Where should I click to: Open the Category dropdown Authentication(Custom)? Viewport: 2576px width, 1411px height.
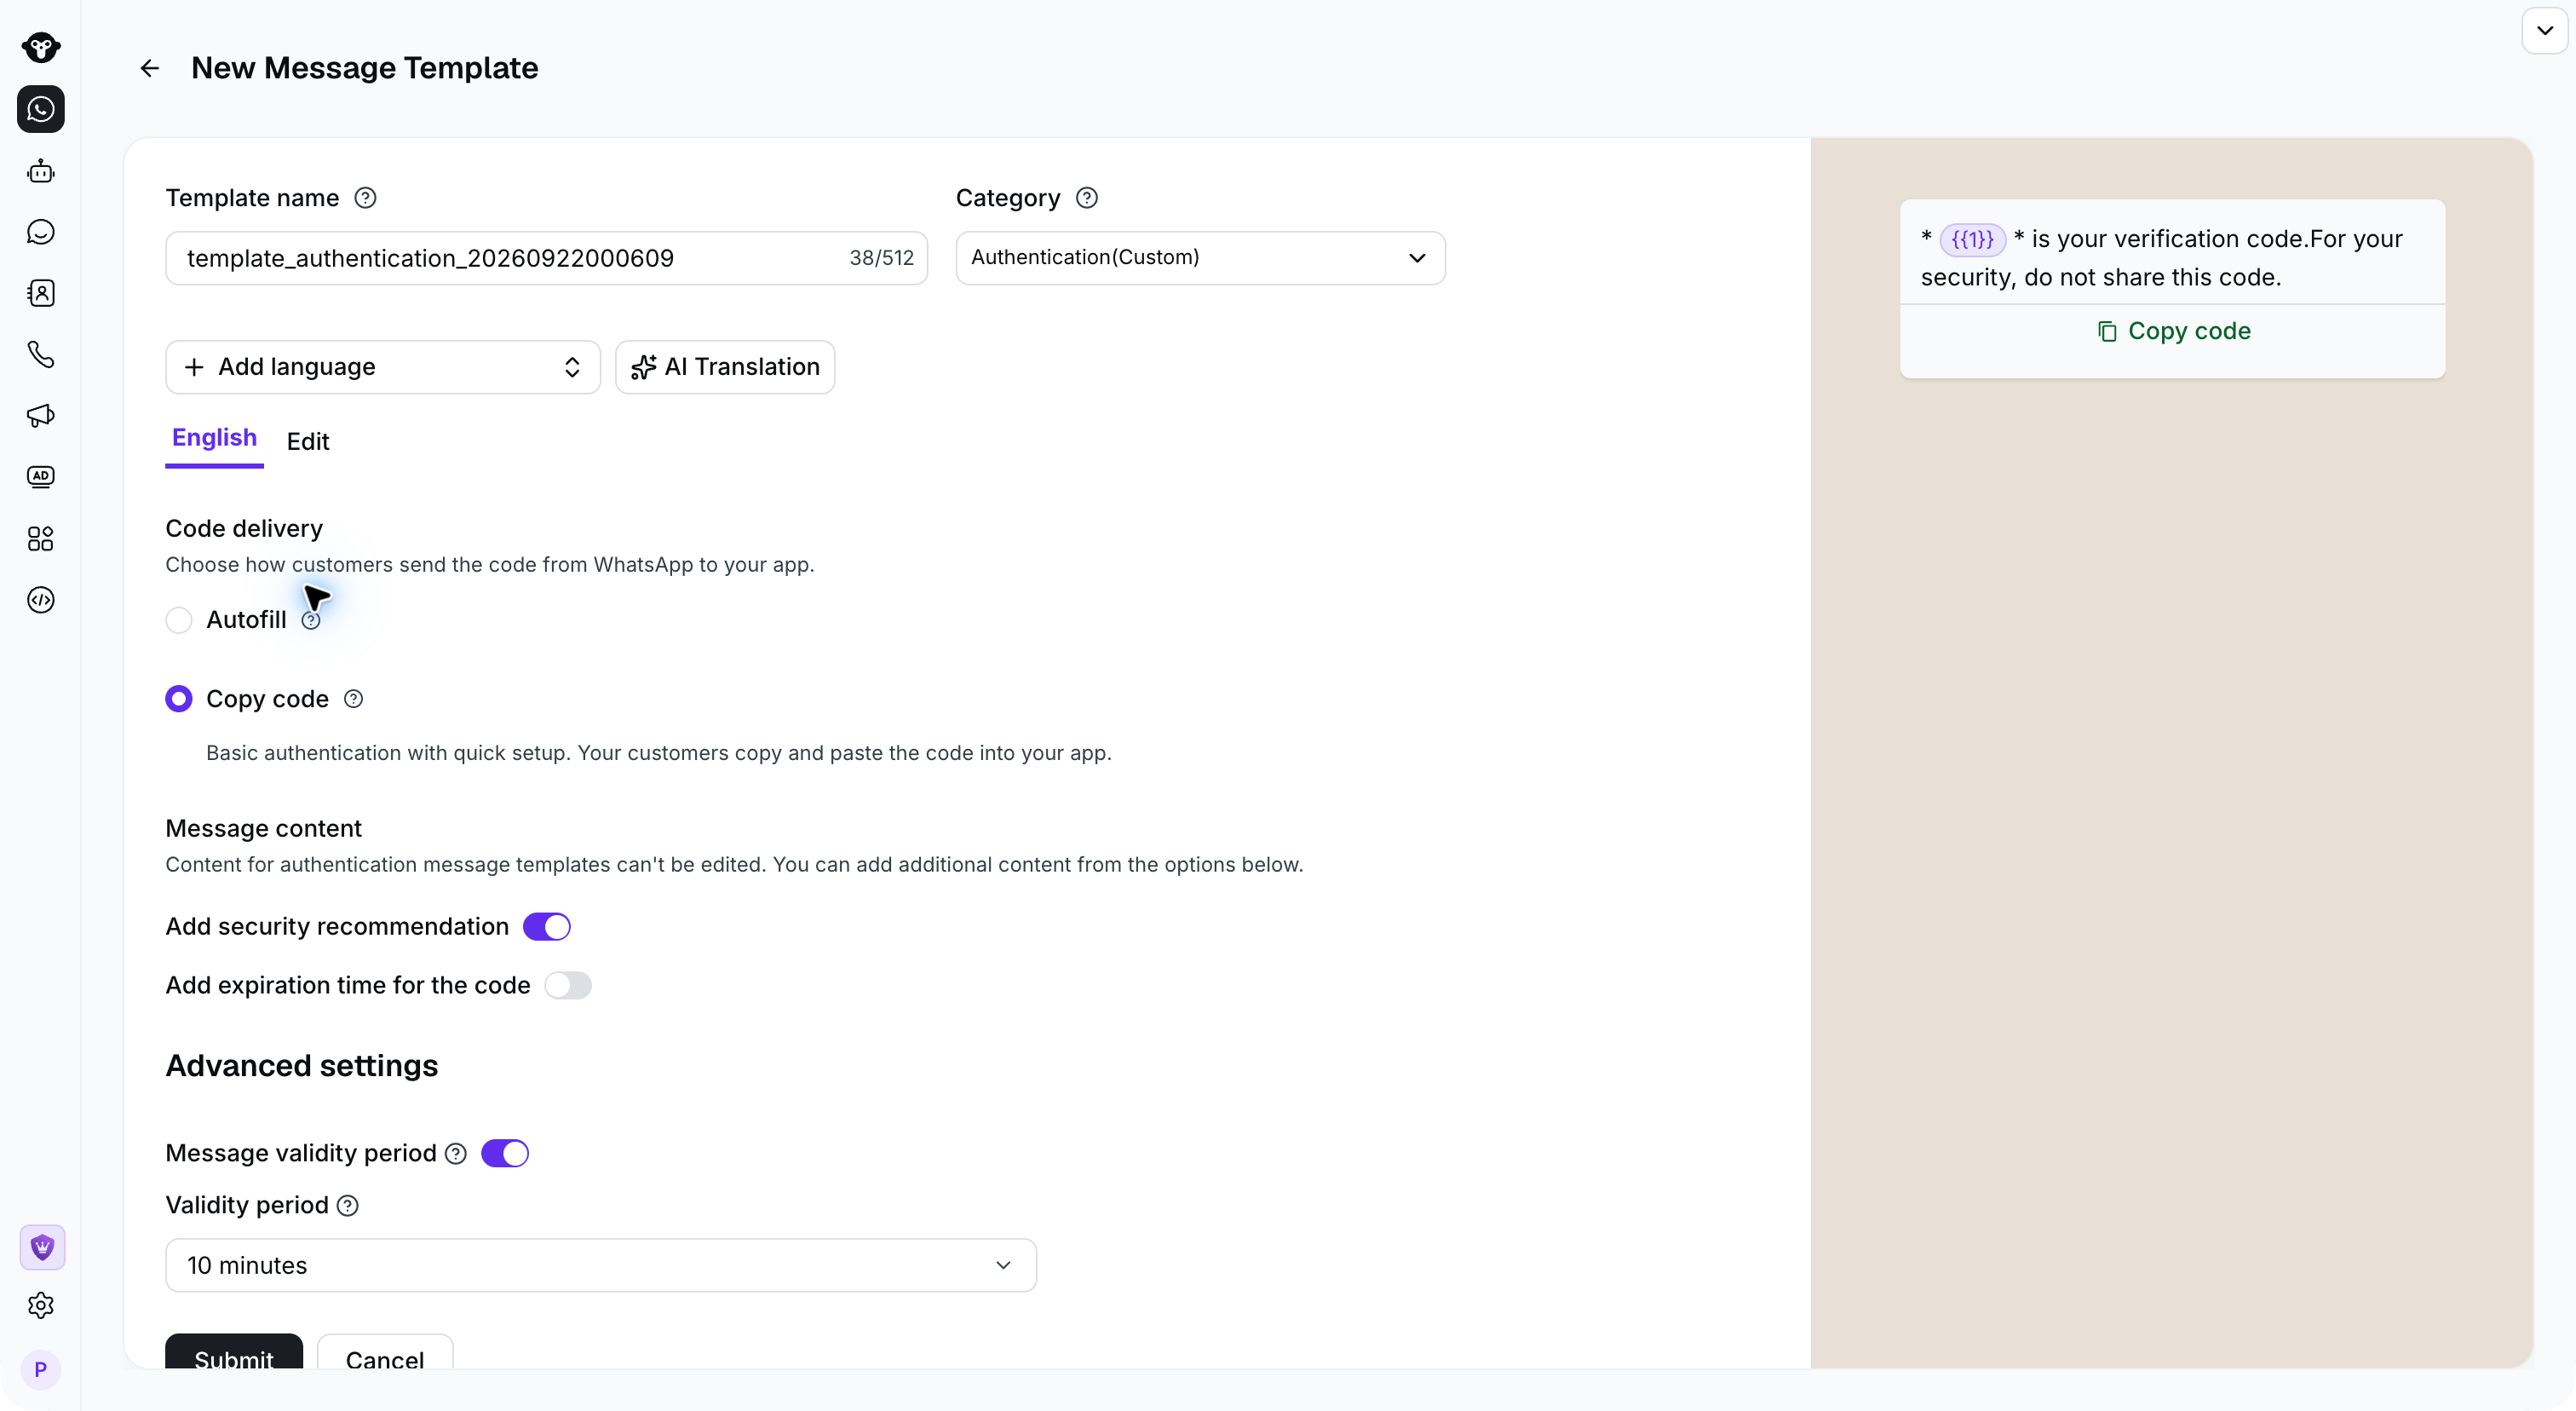1200,258
